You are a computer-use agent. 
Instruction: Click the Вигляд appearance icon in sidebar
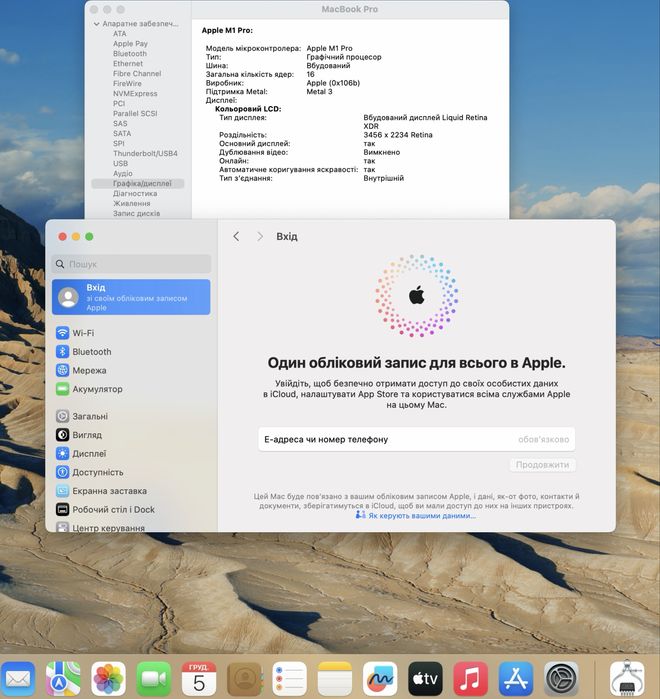click(x=62, y=435)
